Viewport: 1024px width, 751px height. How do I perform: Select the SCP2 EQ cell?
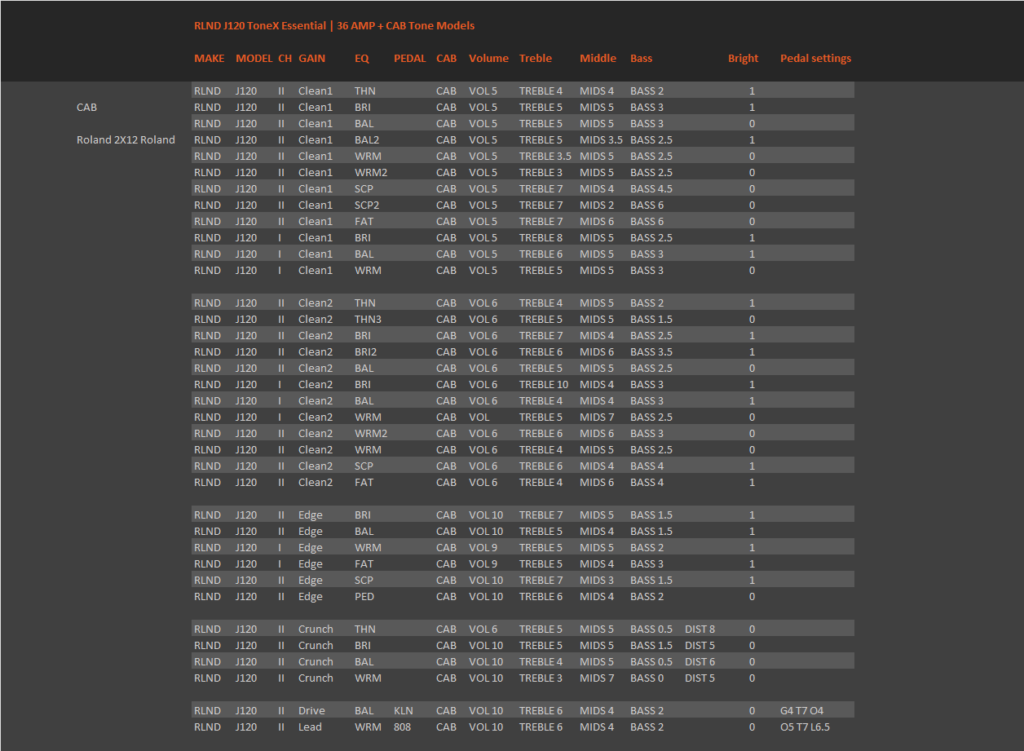367,205
